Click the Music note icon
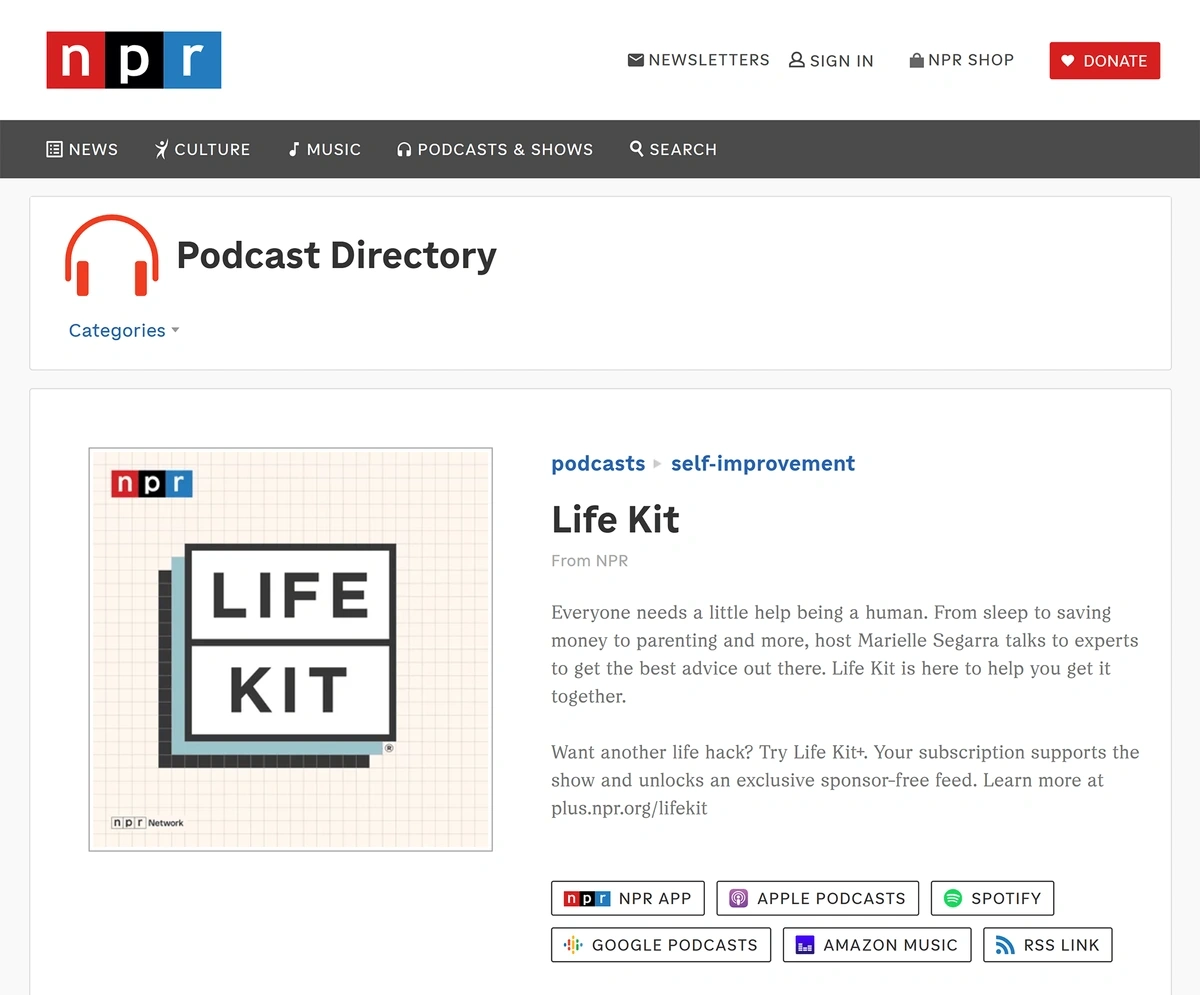The width and height of the screenshot is (1200, 995). pos(294,149)
